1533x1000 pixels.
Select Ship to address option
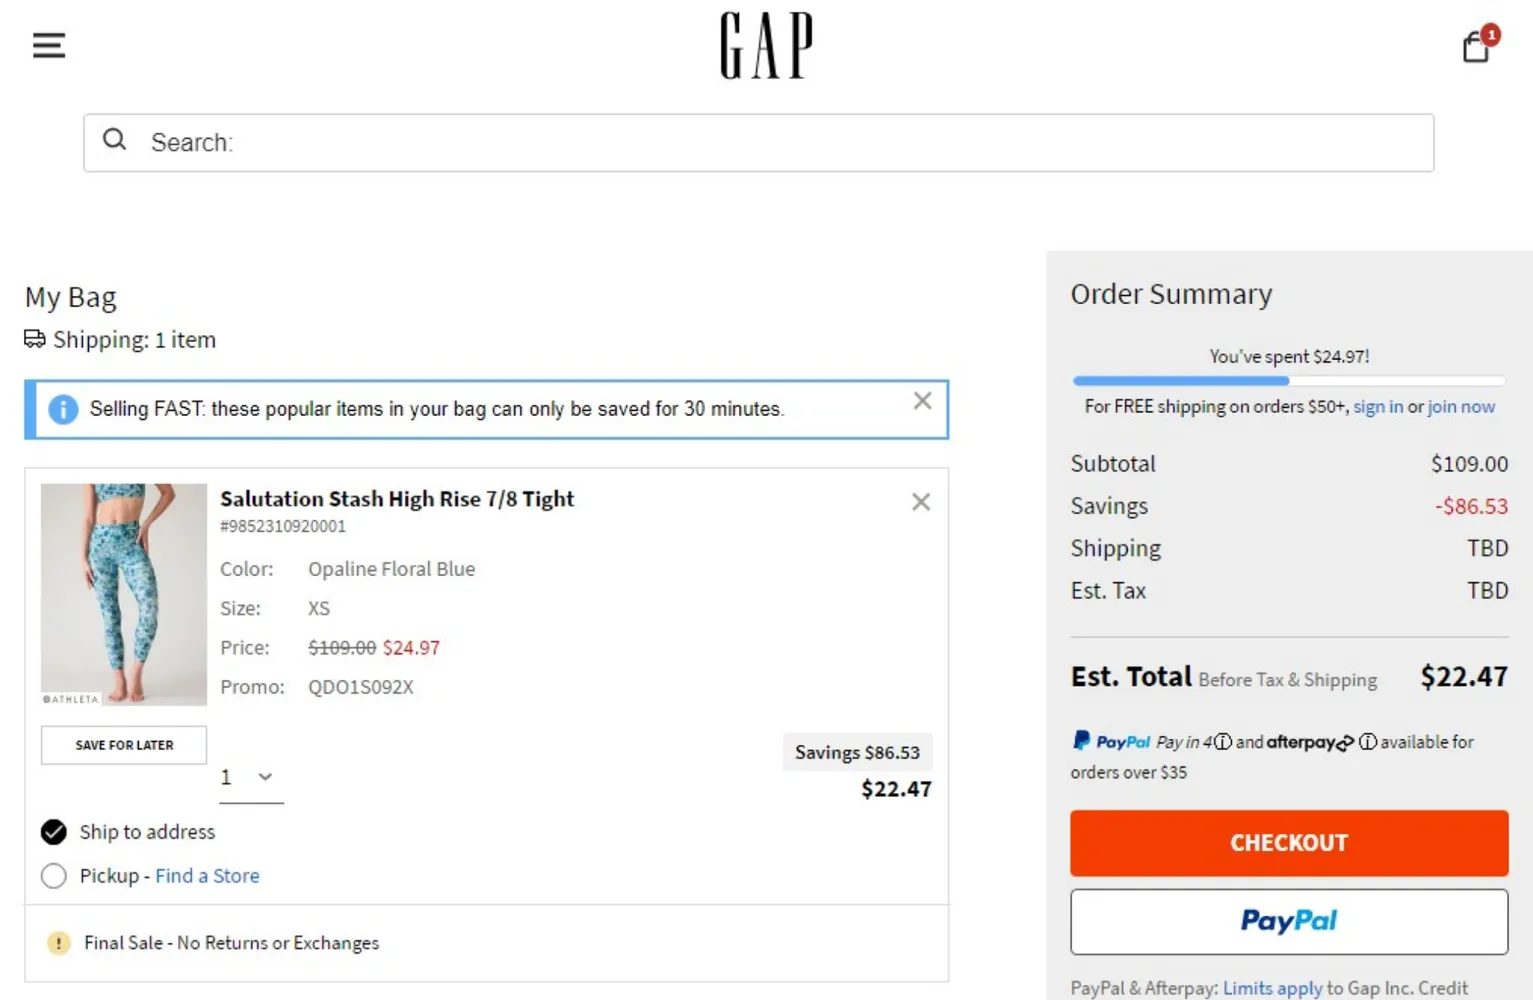tap(54, 832)
